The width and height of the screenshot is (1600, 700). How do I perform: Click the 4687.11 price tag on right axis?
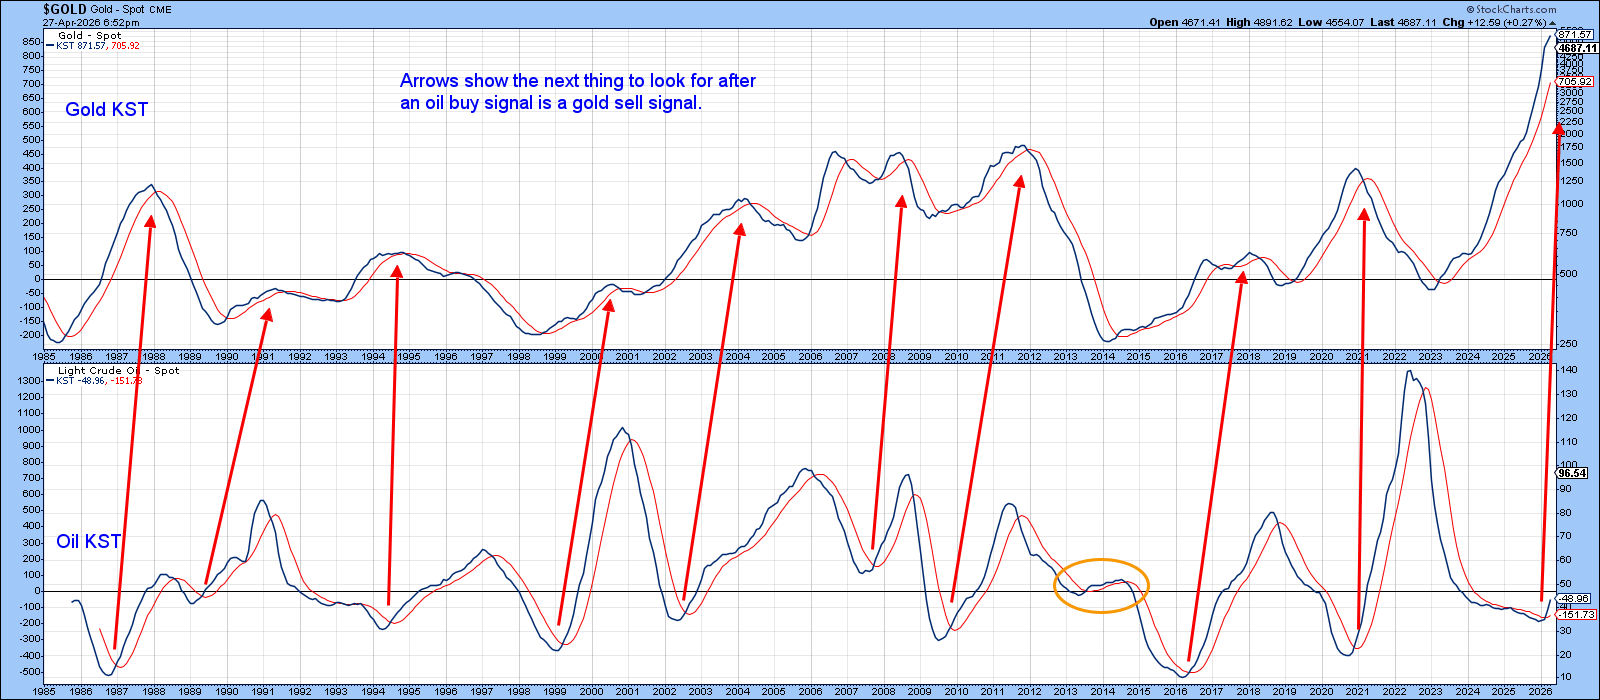1577,48
